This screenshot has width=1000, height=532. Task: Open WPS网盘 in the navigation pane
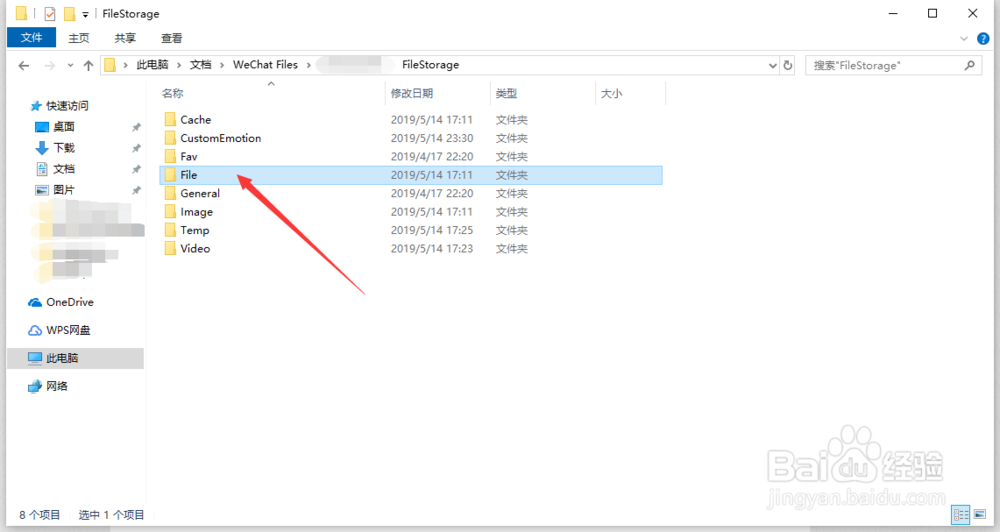(x=59, y=330)
